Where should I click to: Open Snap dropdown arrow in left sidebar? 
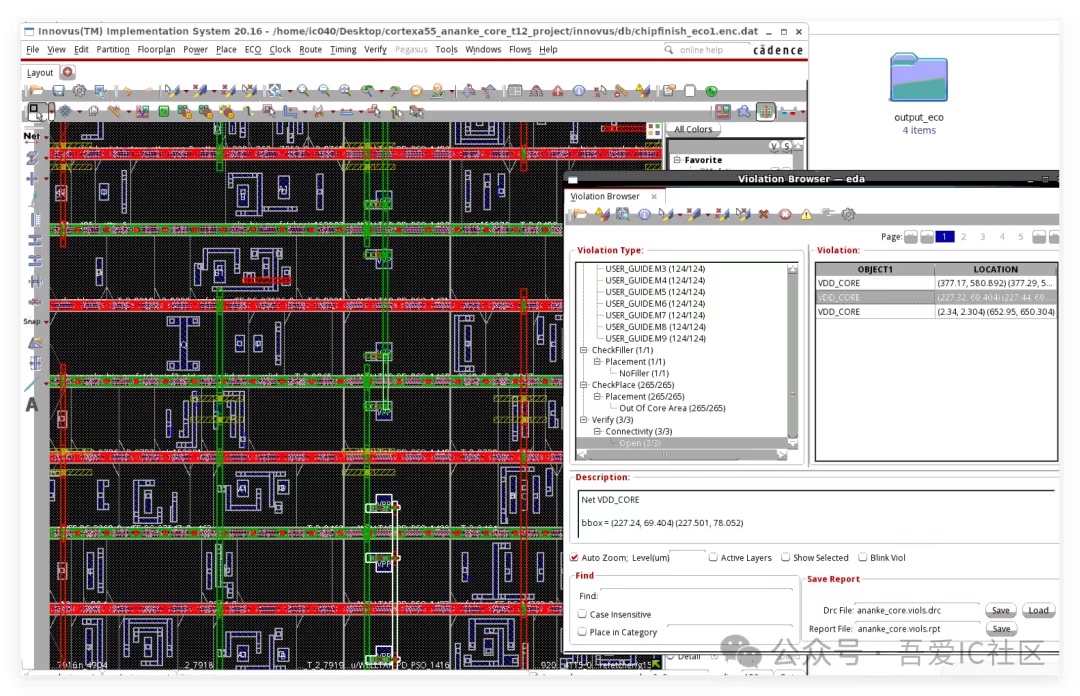(x=46, y=322)
